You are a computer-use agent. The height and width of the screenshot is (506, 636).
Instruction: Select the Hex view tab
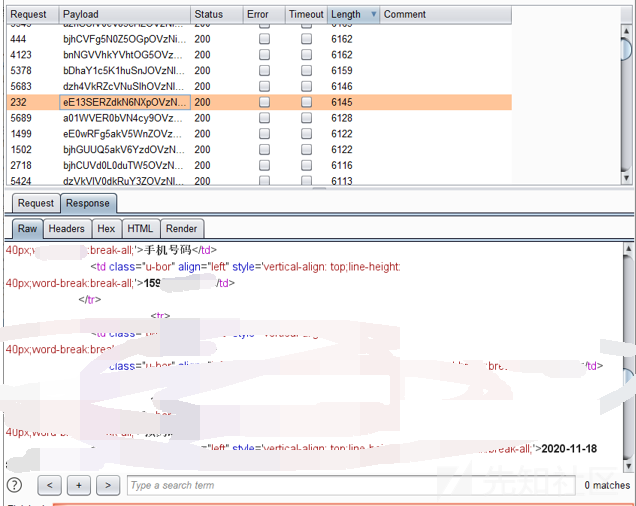tap(106, 228)
